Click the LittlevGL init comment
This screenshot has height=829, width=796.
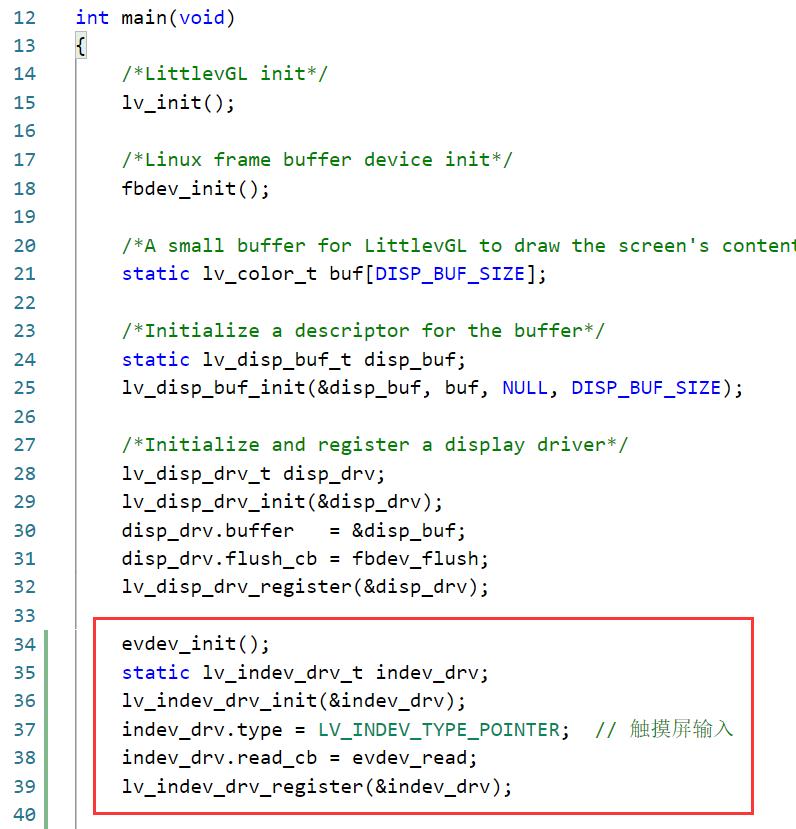pyautogui.click(x=225, y=73)
